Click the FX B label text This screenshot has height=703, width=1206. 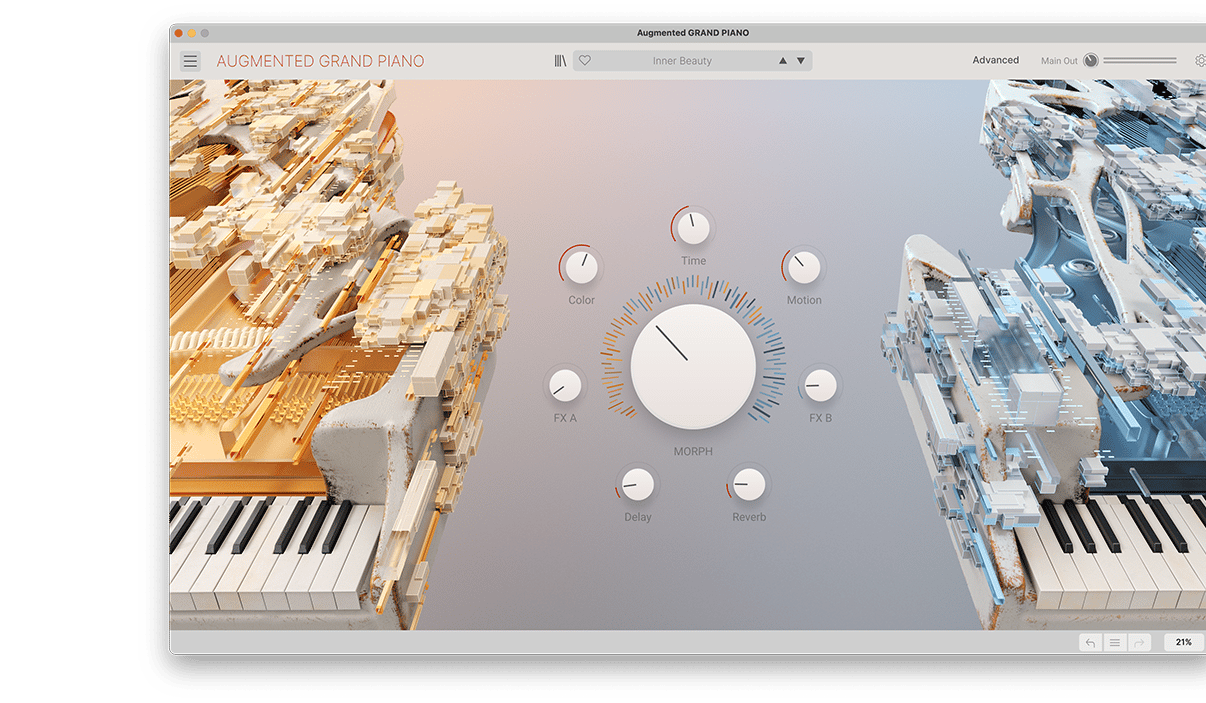point(820,418)
